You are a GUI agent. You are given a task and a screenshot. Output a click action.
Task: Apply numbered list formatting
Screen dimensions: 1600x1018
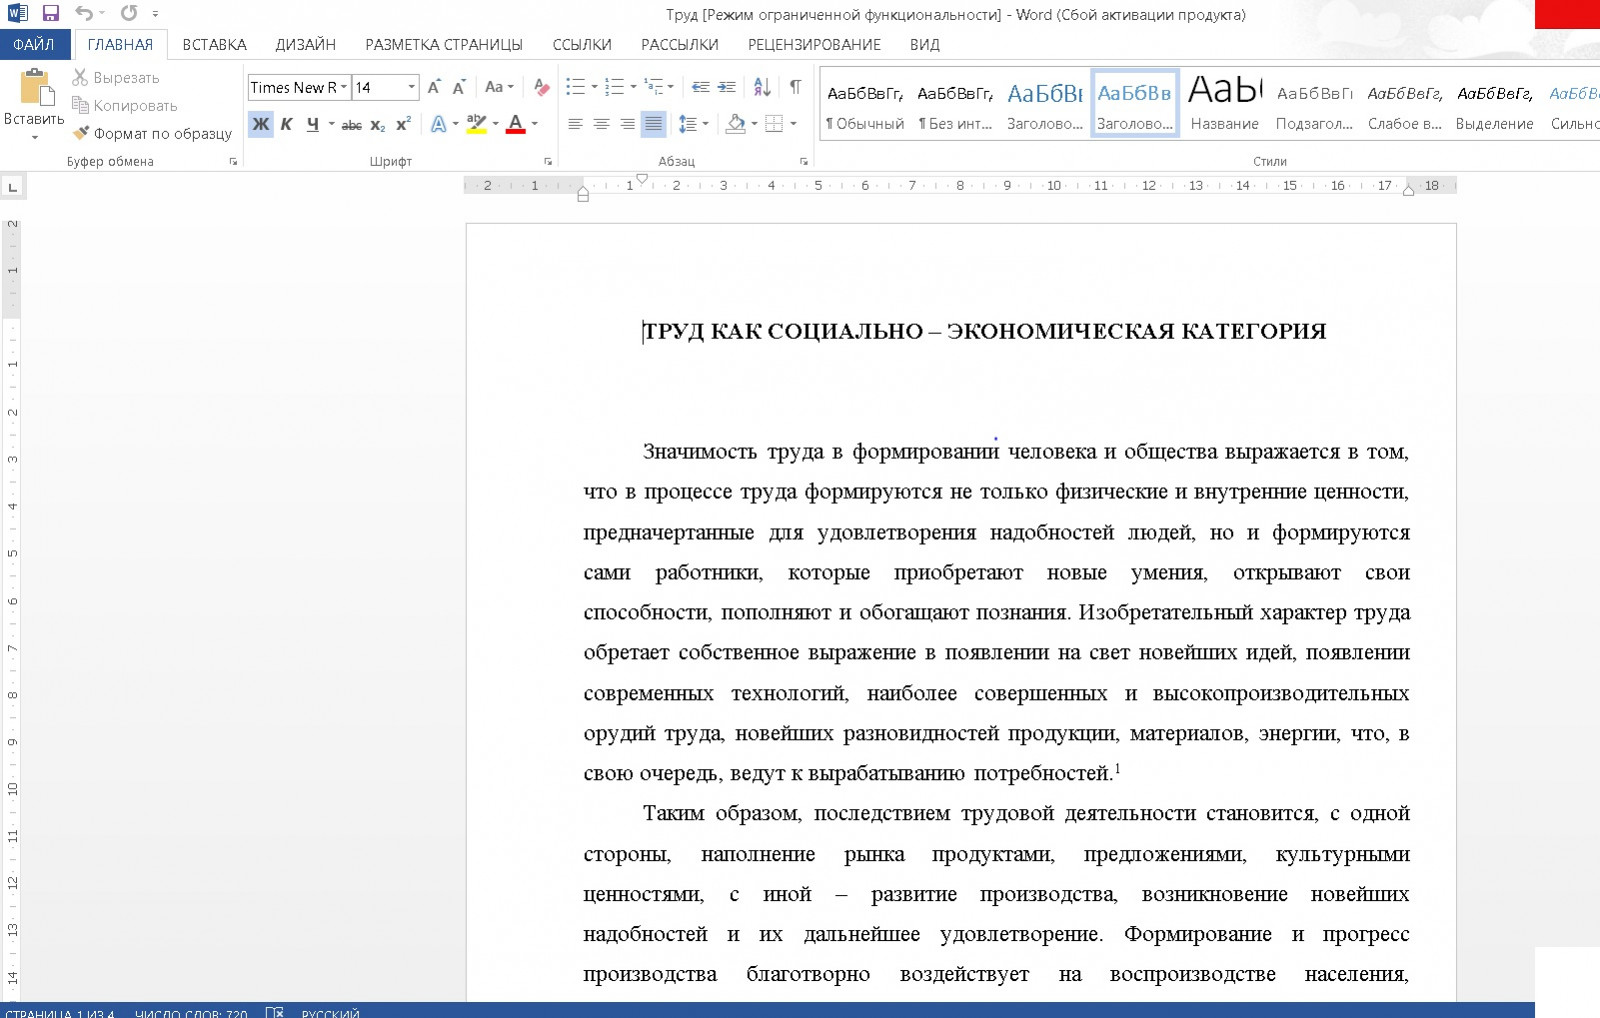[x=614, y=87]
